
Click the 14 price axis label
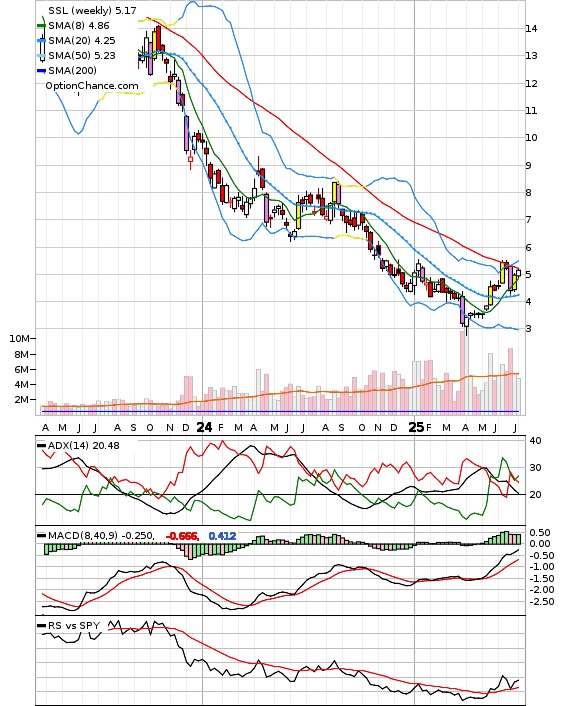(x=531, y=29)
